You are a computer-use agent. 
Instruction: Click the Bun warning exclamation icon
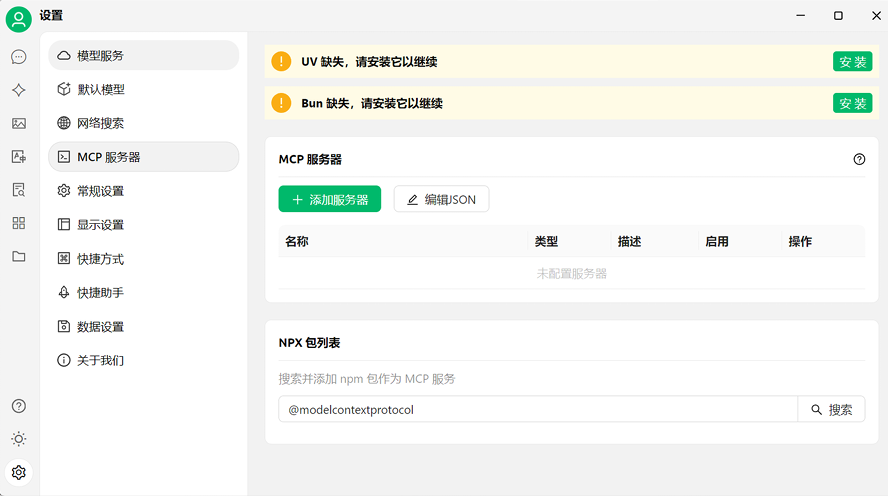[281, 103]
